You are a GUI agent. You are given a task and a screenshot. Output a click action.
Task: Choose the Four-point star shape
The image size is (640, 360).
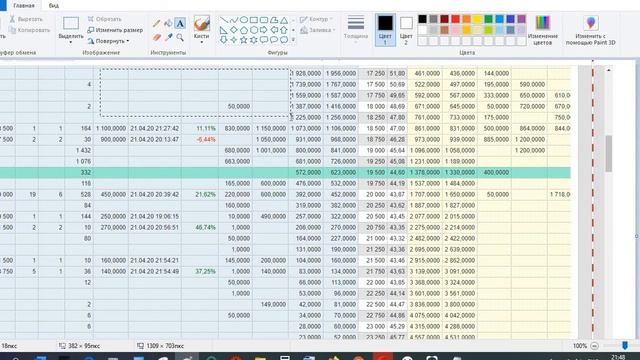(x=233, y=40)
